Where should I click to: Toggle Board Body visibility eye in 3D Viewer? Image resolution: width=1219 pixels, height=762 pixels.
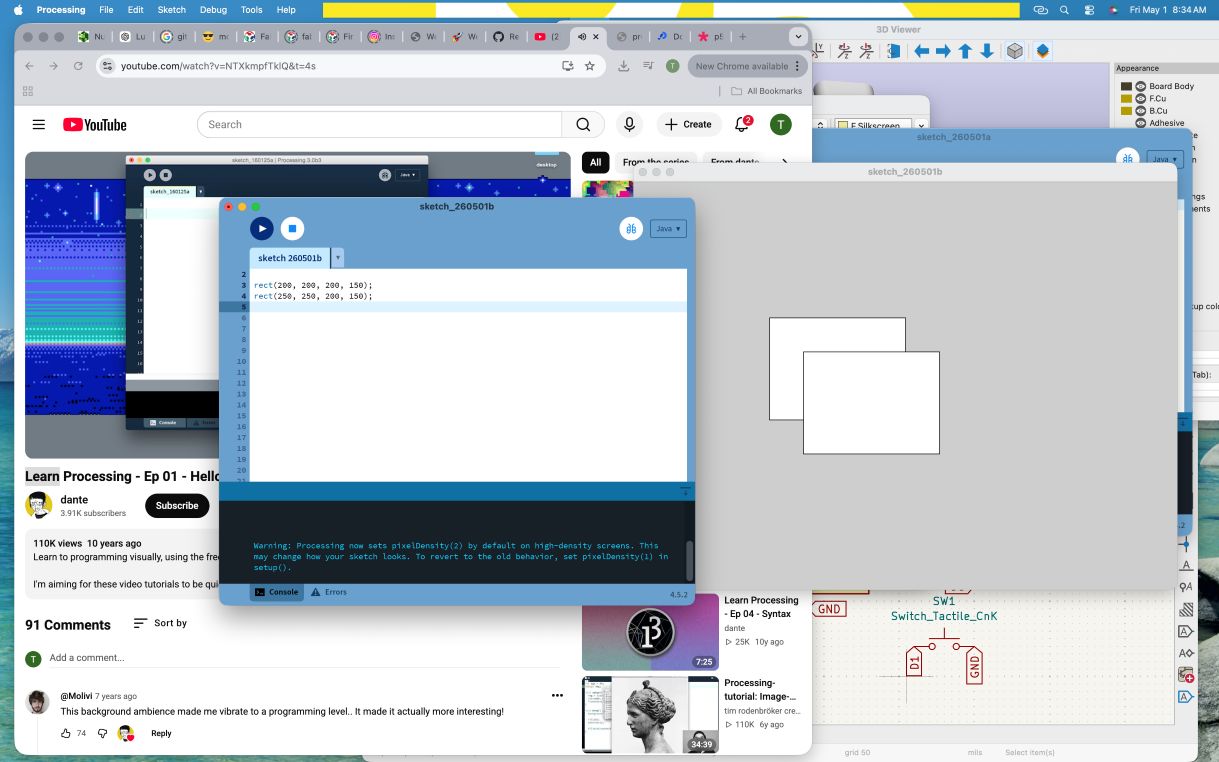click(1140, 87)
